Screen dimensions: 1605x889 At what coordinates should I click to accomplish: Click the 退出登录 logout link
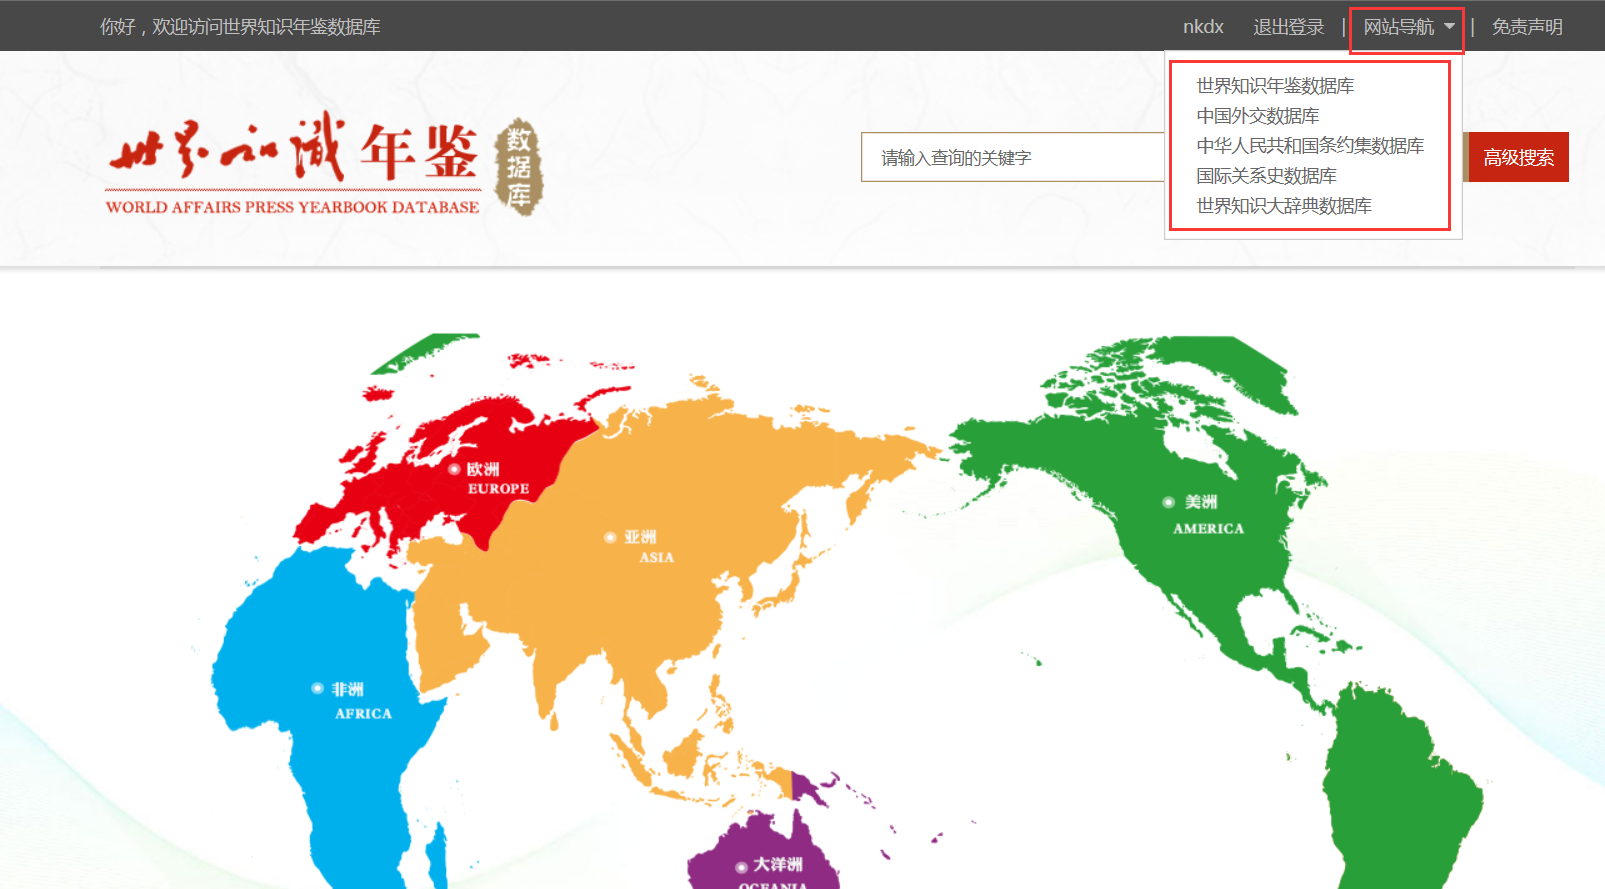1288,27
